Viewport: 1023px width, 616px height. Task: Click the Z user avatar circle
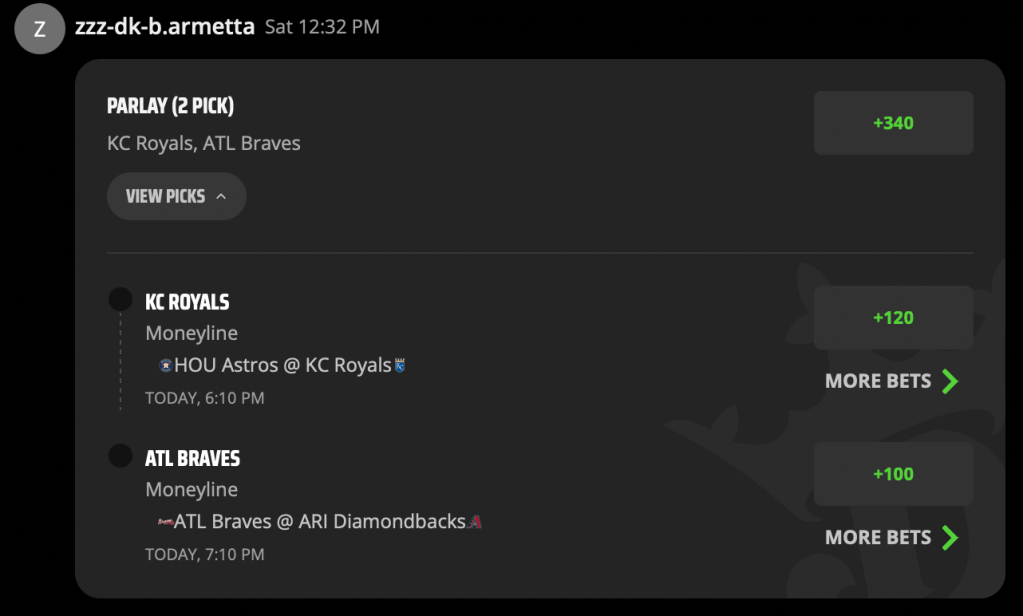pos(40,28)
